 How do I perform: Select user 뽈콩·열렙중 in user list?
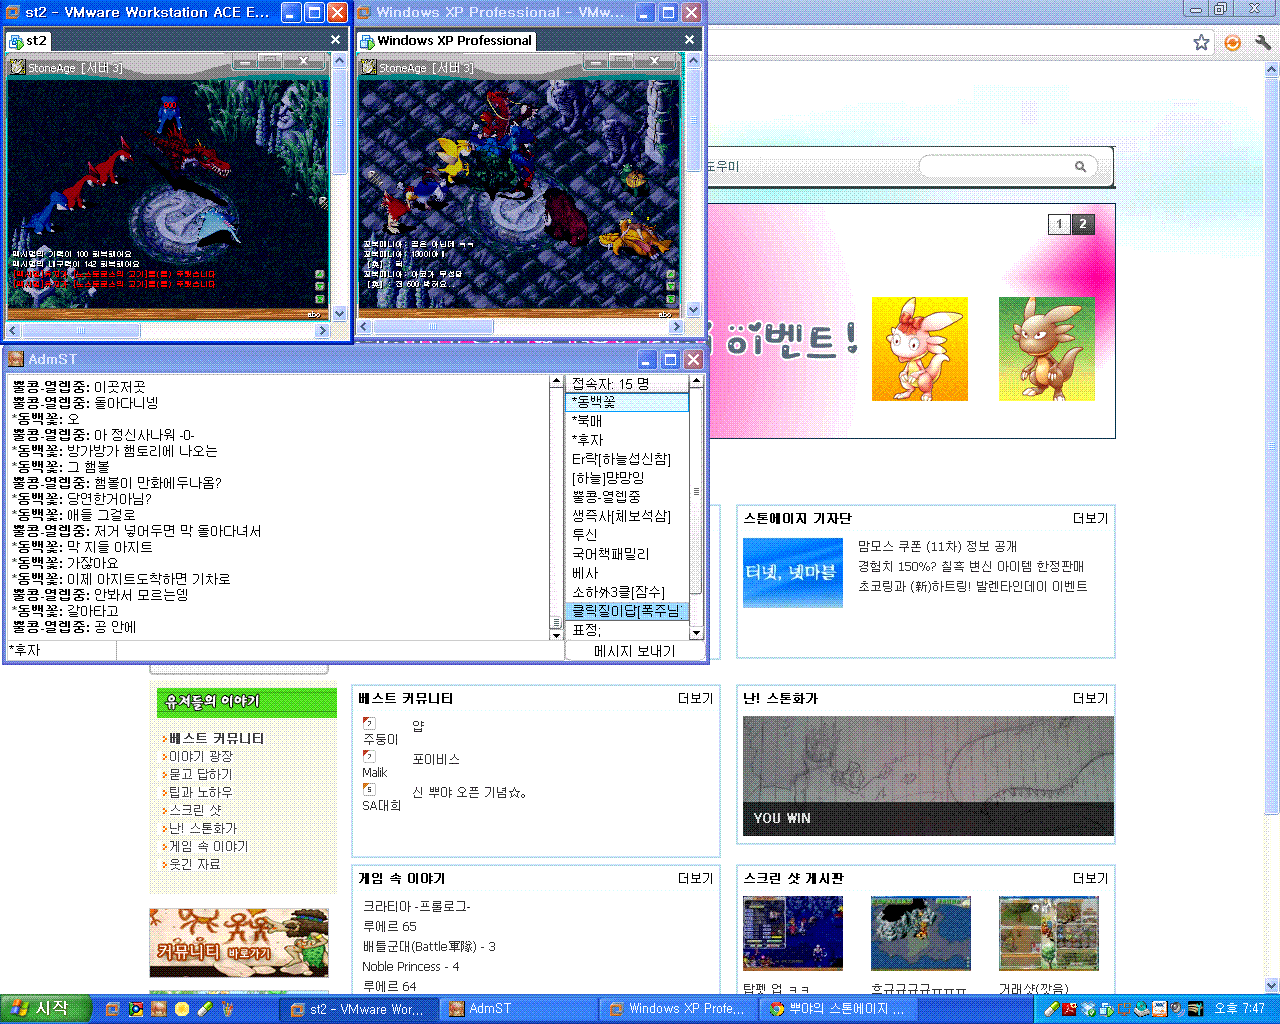point(627,497)
